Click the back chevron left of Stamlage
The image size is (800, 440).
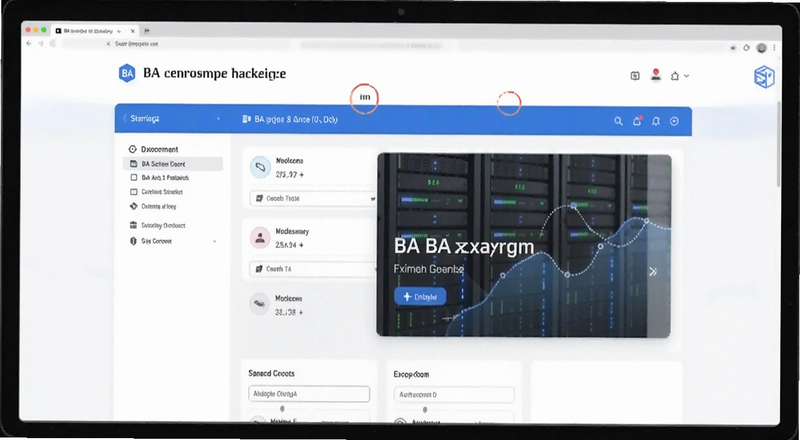coord(124,118)
